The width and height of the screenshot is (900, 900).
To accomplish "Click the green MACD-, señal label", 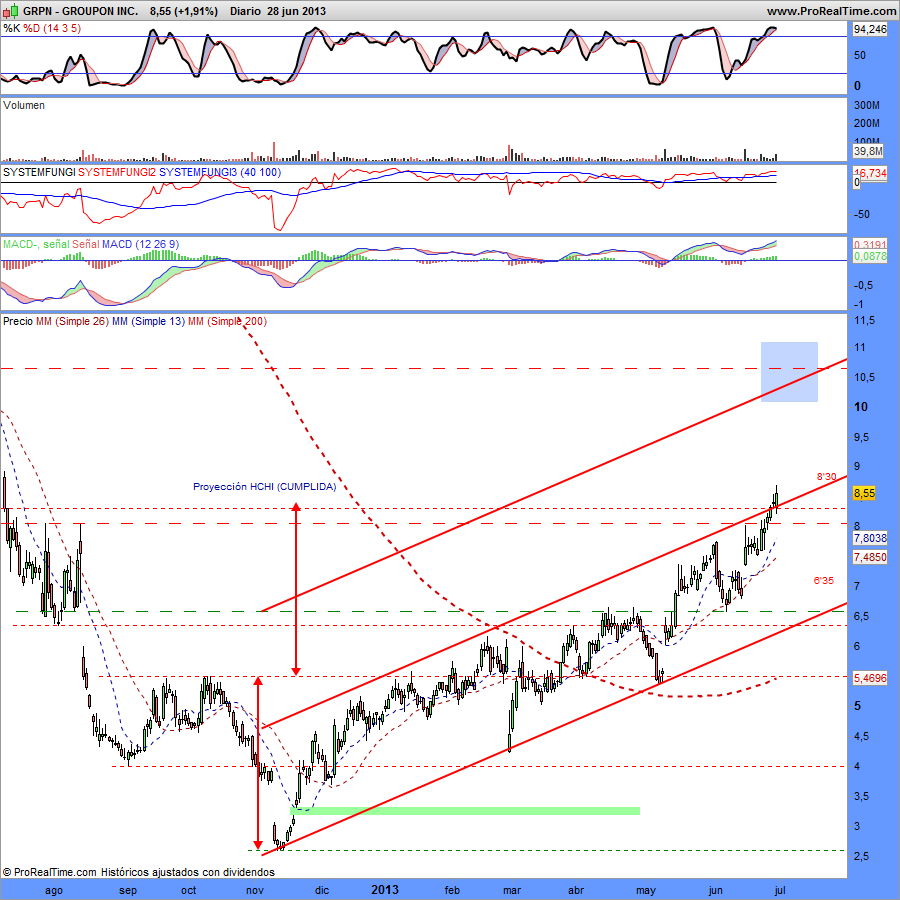I will pyautogui.click(x=36, y=245).
